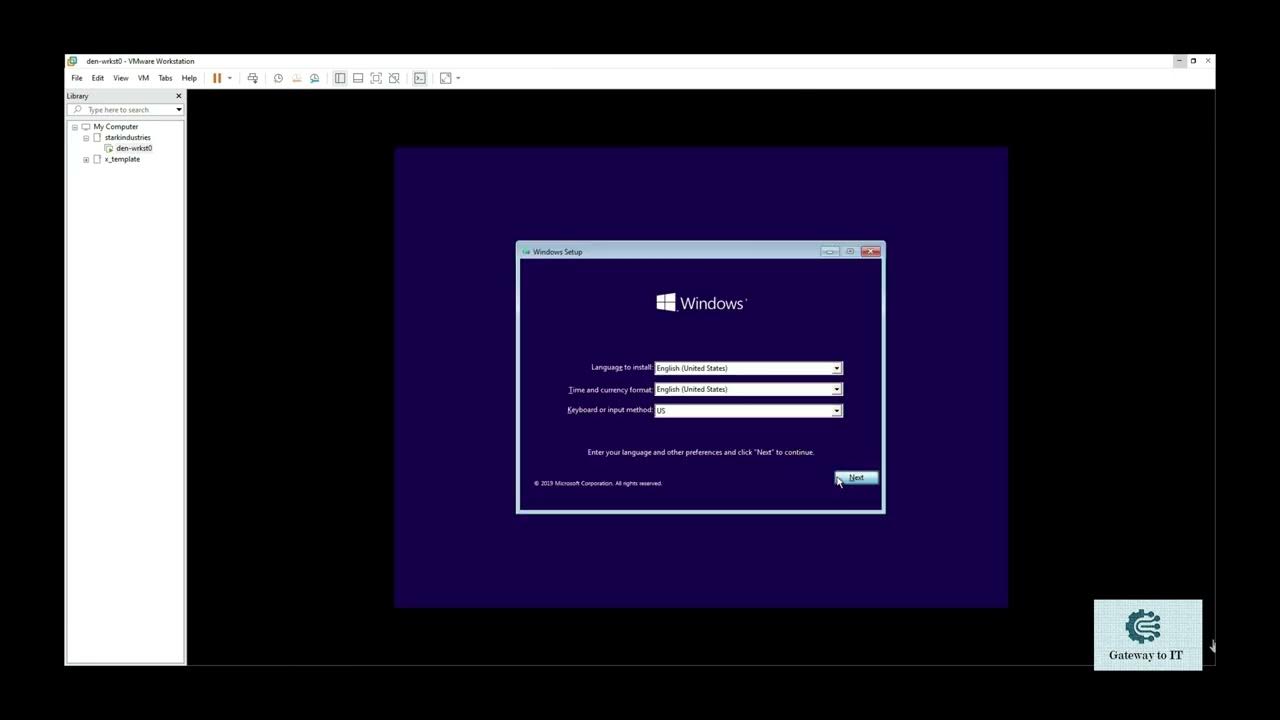Take a snapshot of this virtual machine
Image resolution: width=1280 pixels, height=720 pixels.
point(278,78)
